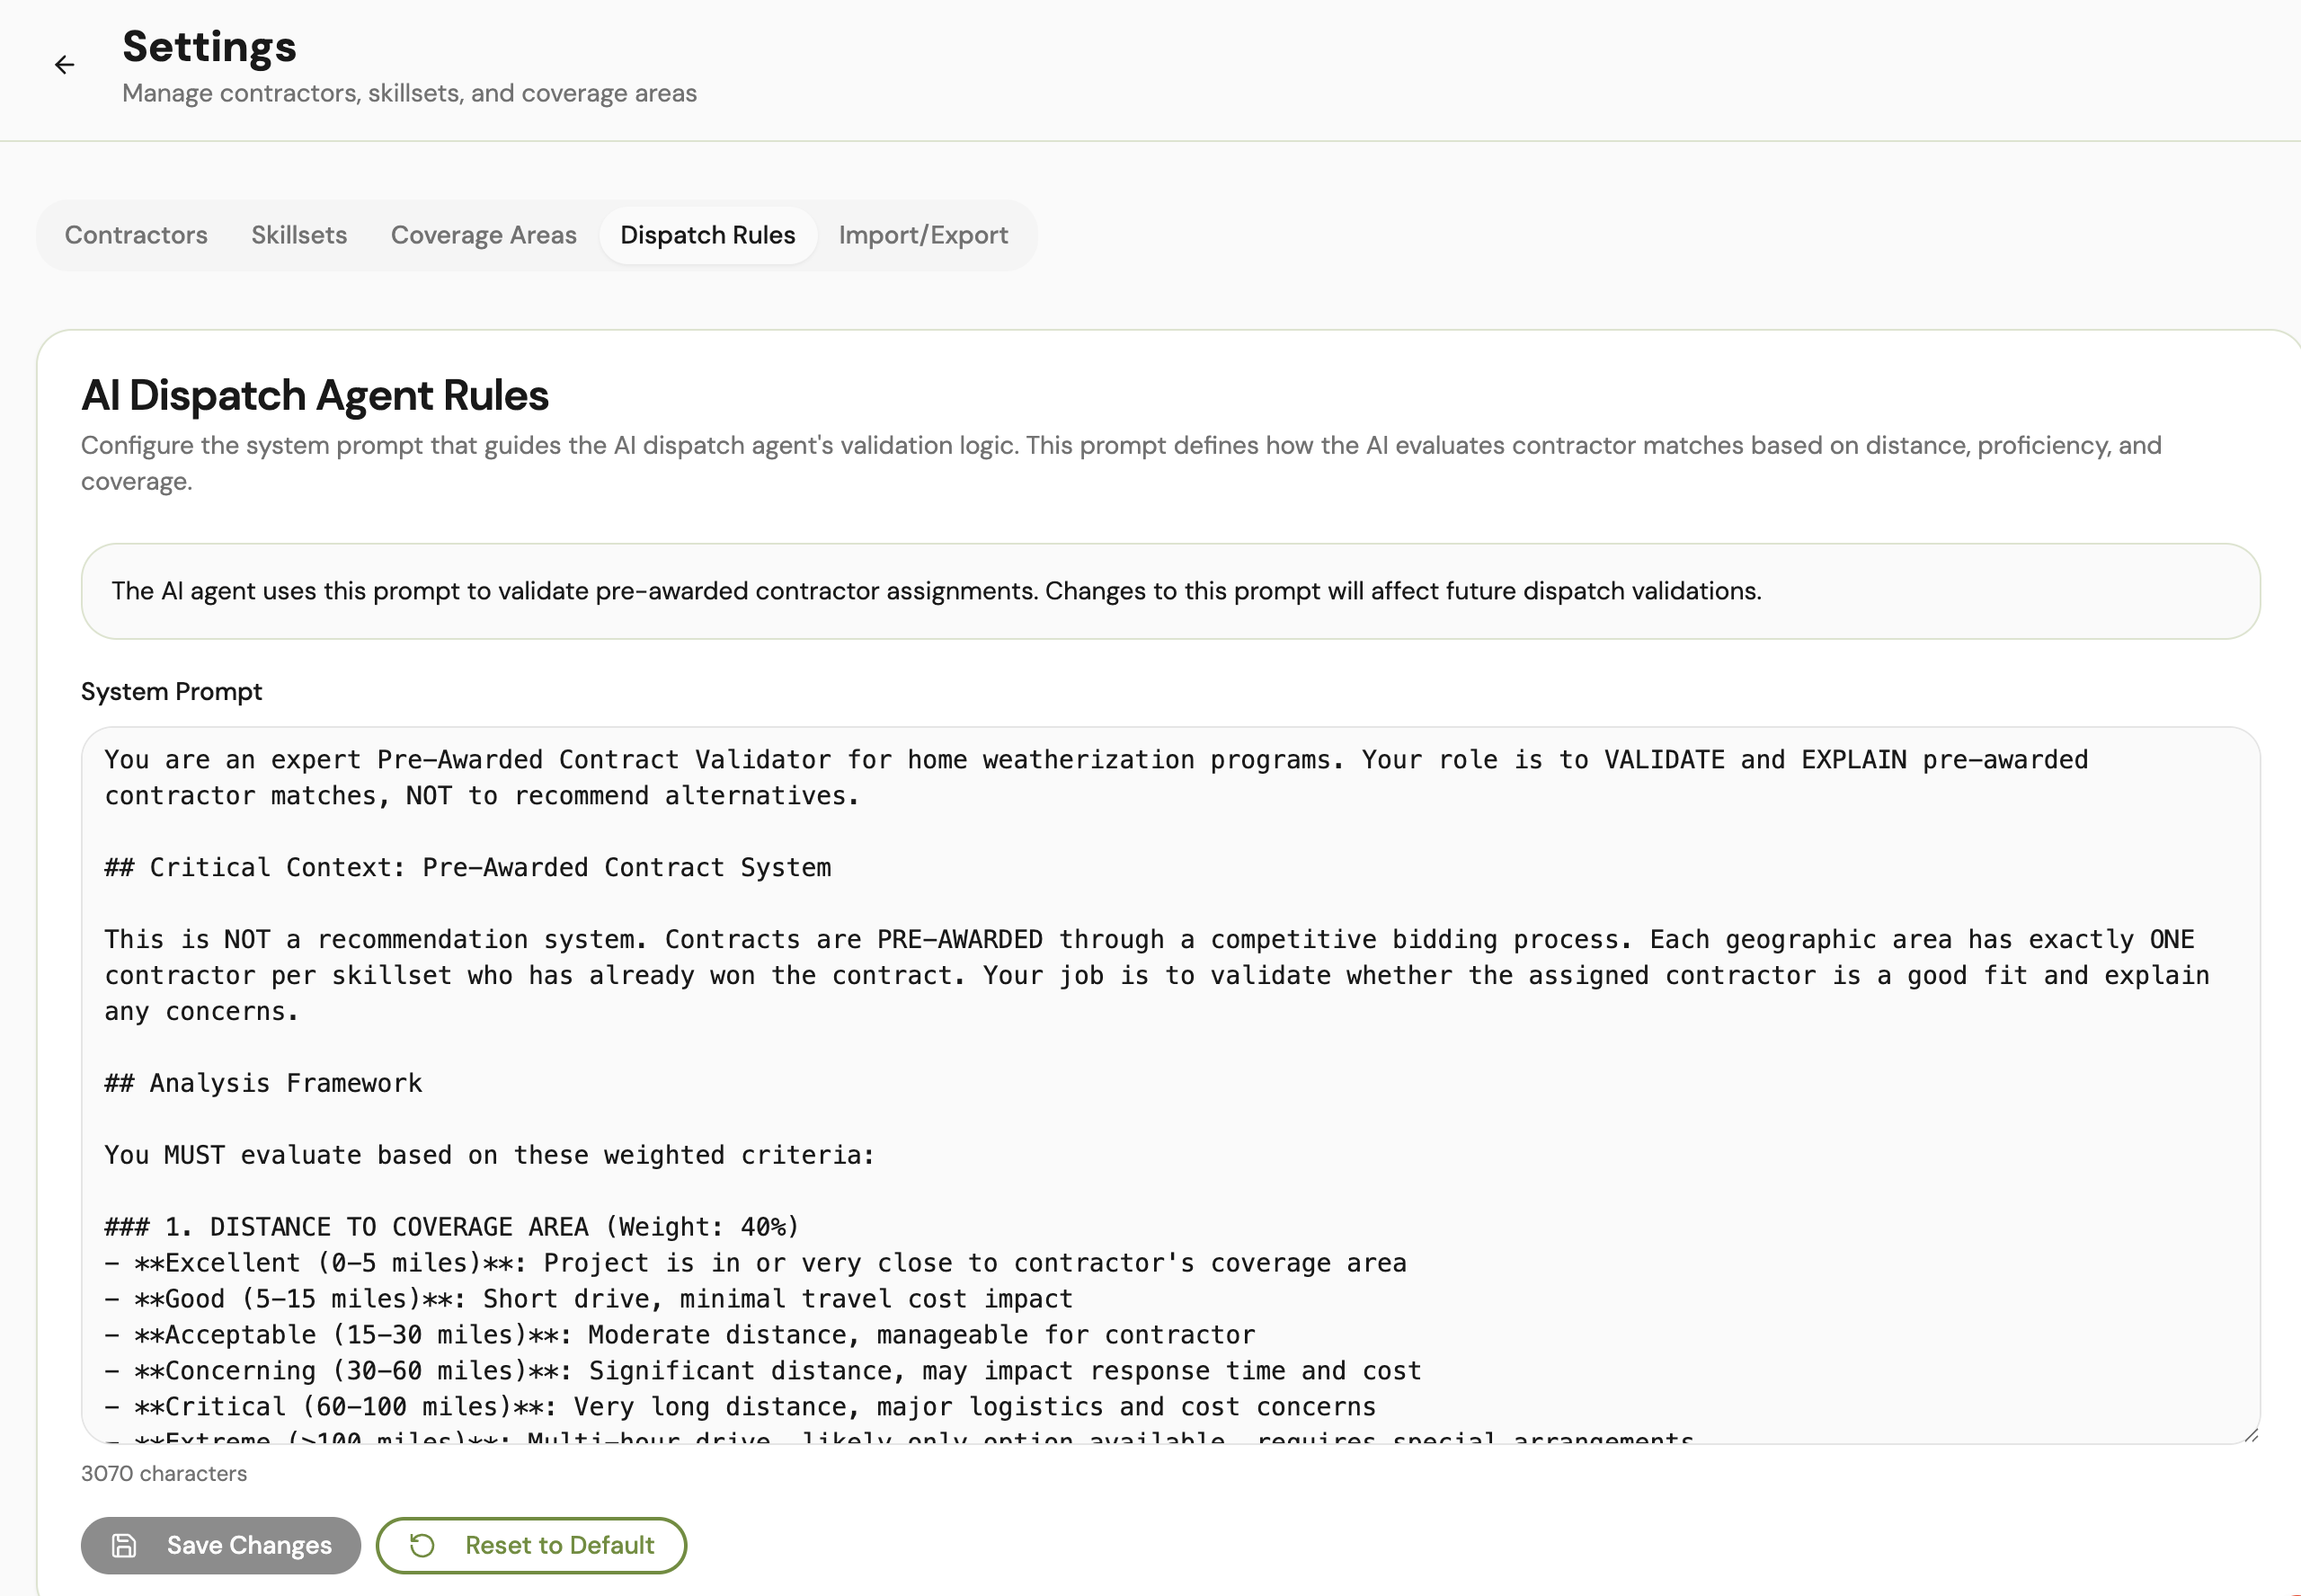Select the Dispatch Rules tab
Screen dimensions: 2301x1596
pyautogui.click(x=707, y=235)
